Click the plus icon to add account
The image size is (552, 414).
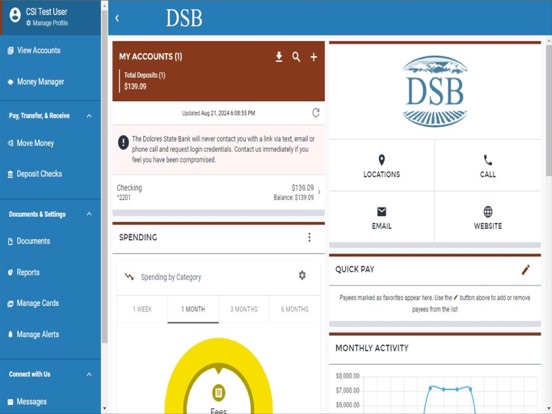(x=314, y=57)
